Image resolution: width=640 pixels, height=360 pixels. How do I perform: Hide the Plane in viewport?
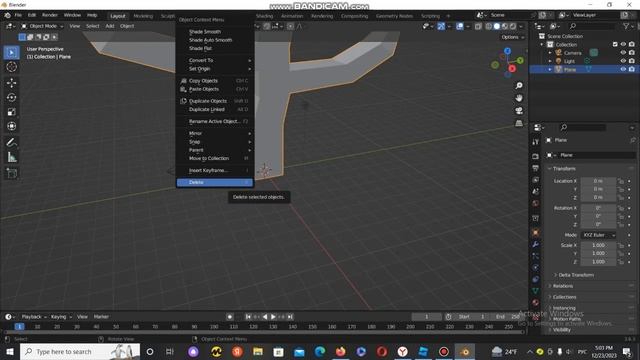623,69
